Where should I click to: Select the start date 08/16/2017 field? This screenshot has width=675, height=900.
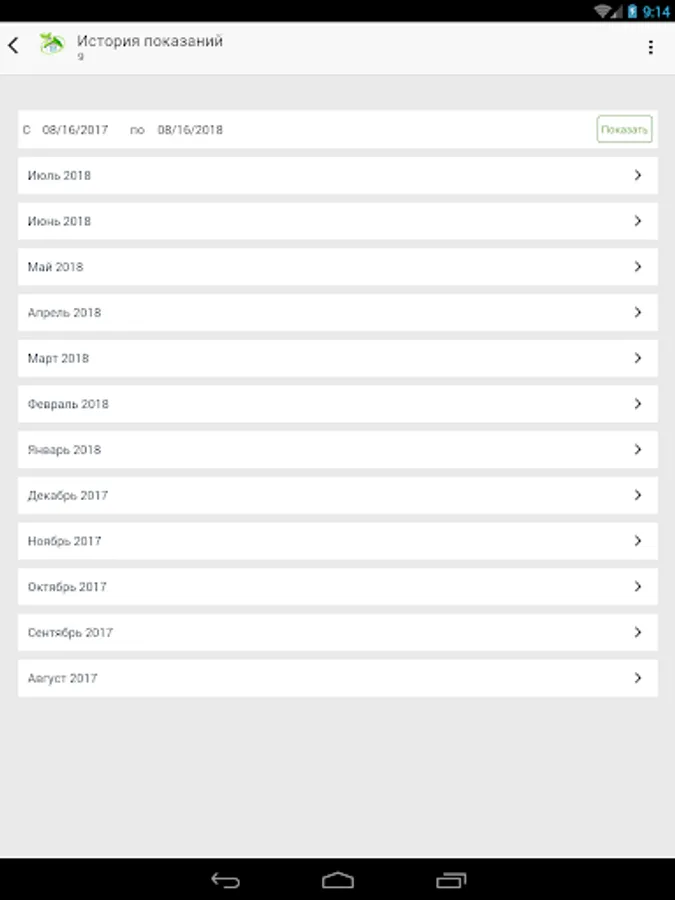click(75, 130)
